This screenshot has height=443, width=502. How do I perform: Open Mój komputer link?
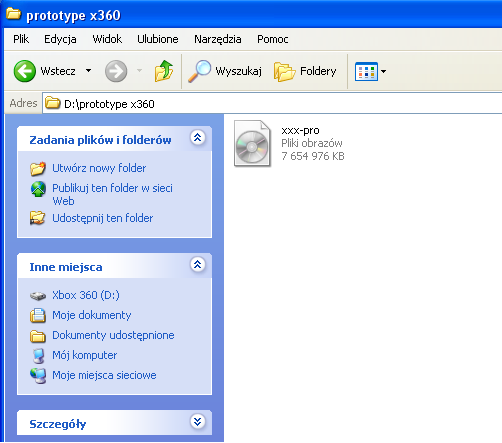pyautogui.click(x=85, y=355)
